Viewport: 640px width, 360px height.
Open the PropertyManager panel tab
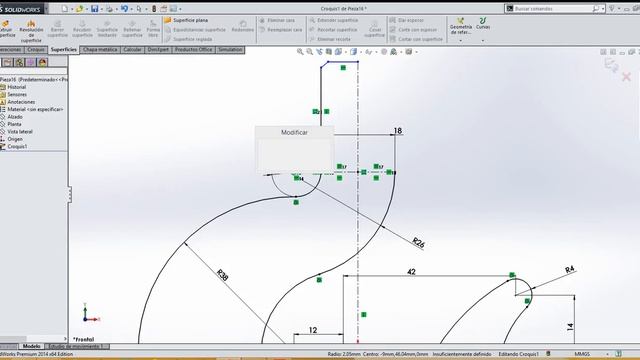pos(8,62)
